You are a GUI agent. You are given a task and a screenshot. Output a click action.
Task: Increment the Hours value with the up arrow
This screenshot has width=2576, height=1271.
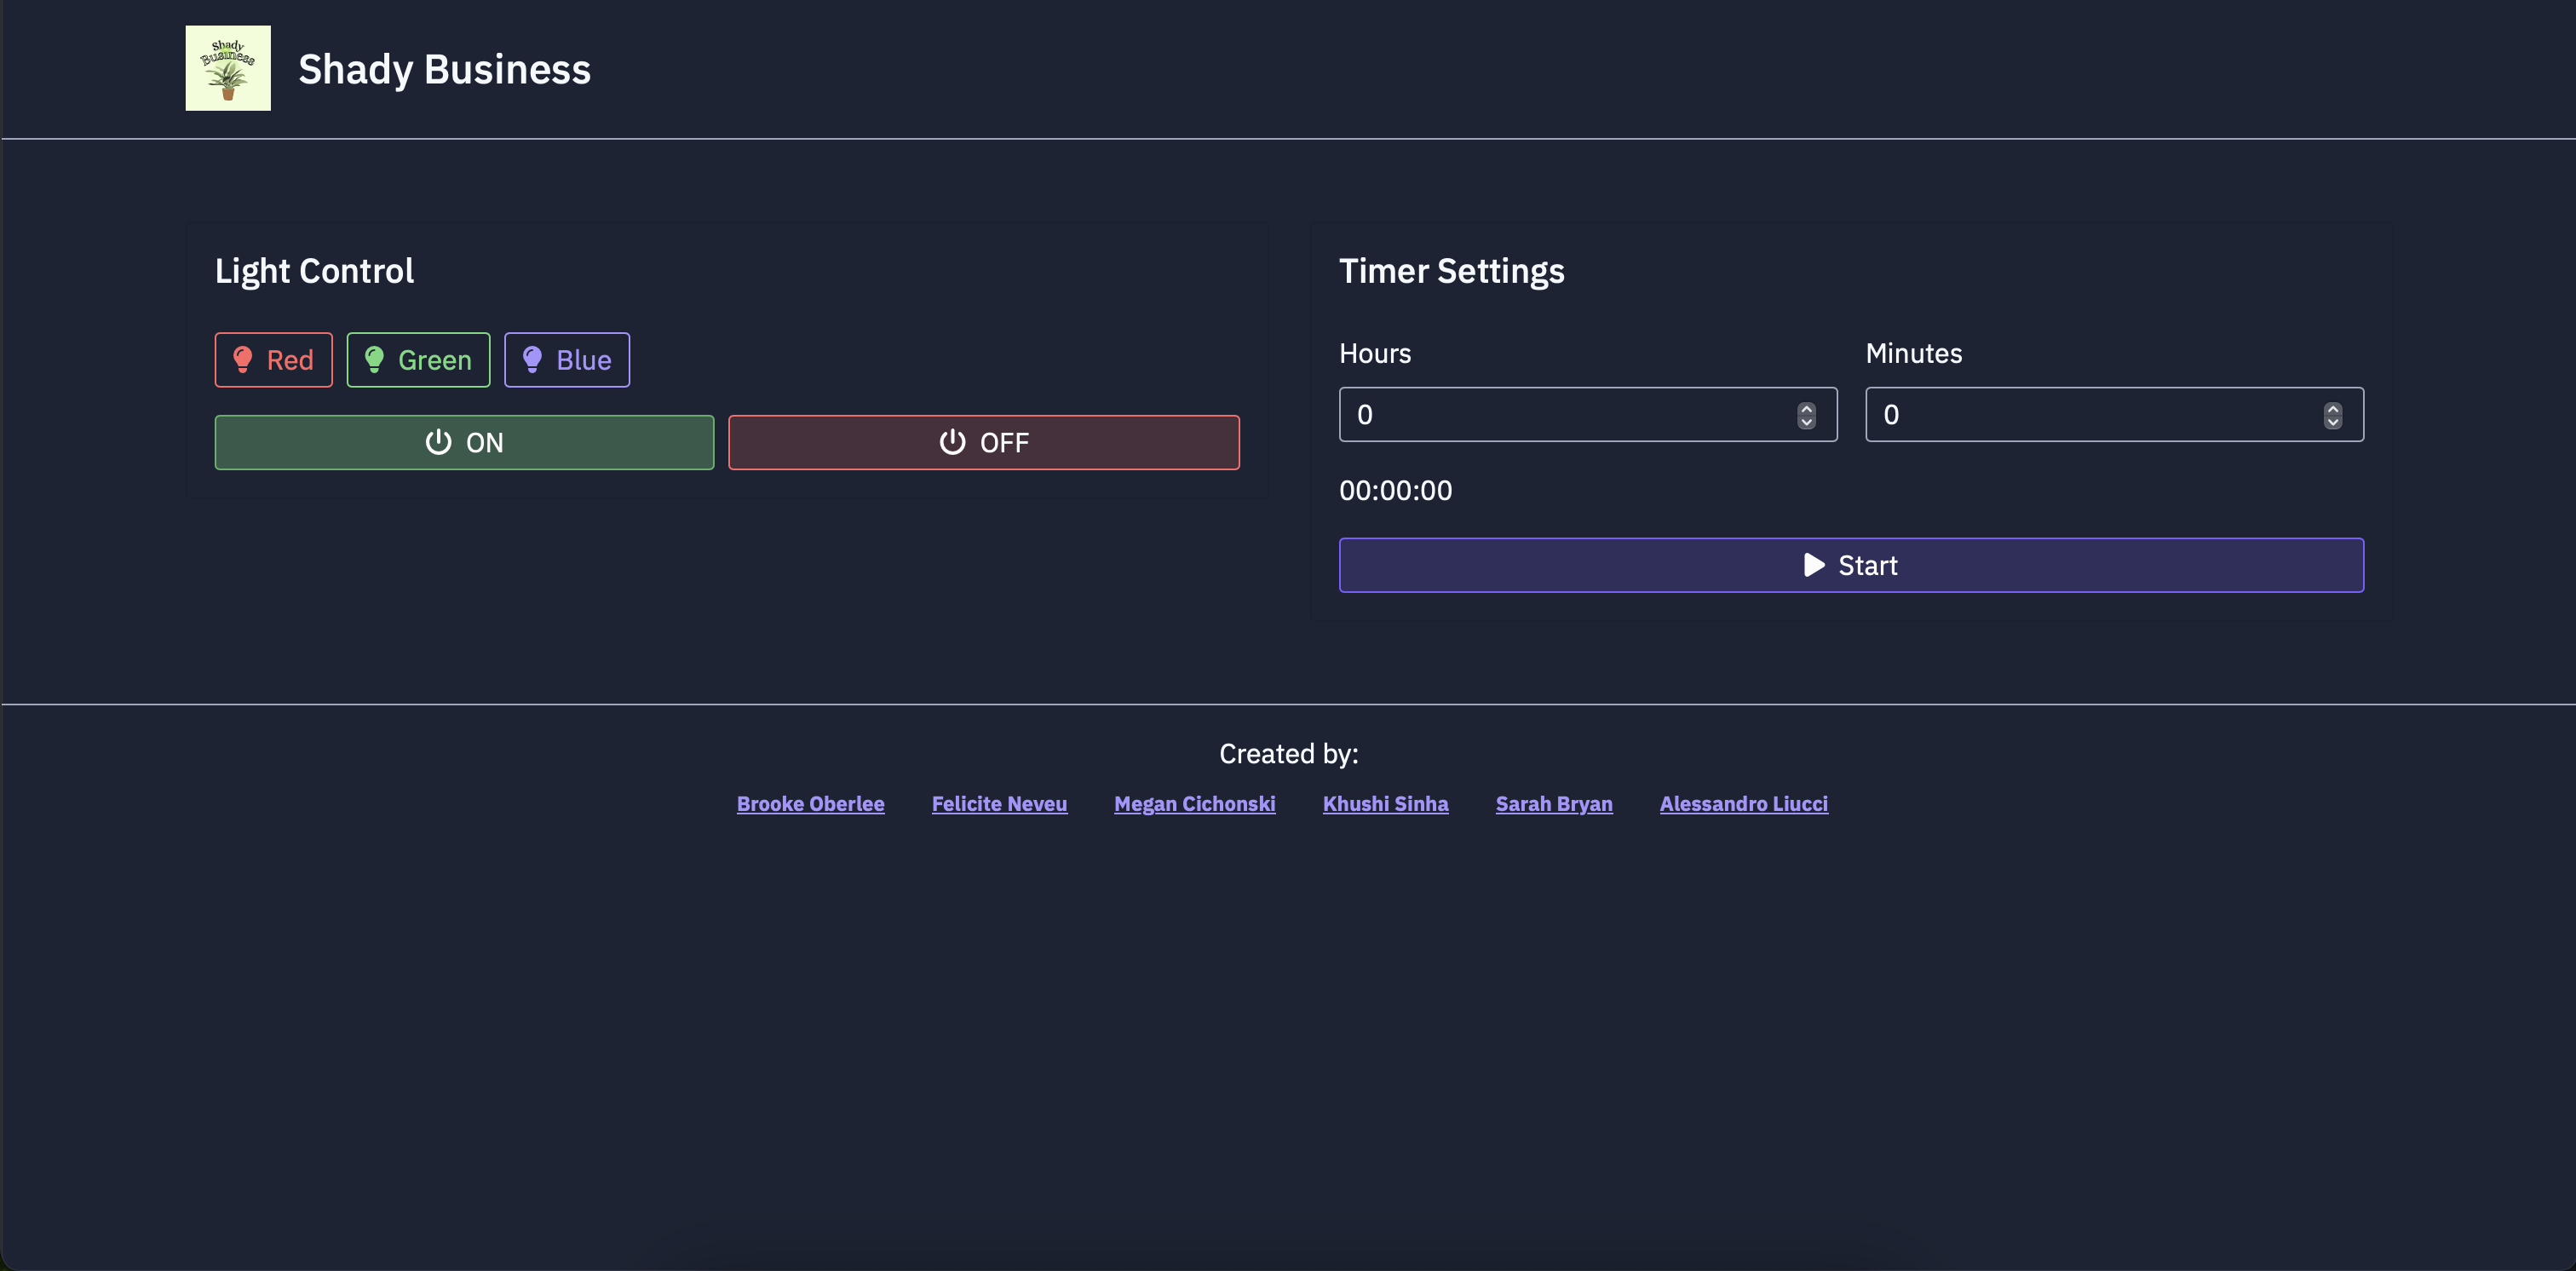click(x=1806, y=408)
